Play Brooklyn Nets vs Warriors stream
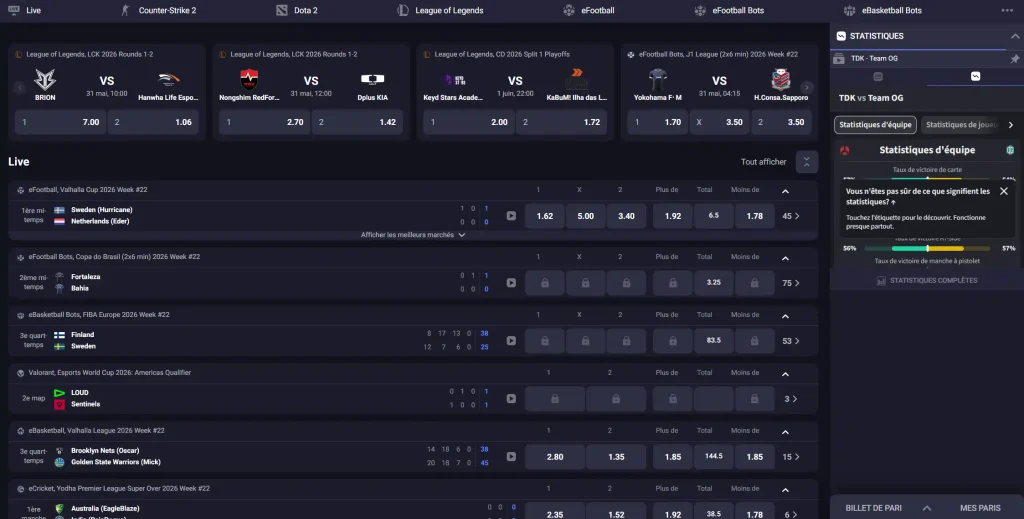1024x519 pixels. coord(511,457)
